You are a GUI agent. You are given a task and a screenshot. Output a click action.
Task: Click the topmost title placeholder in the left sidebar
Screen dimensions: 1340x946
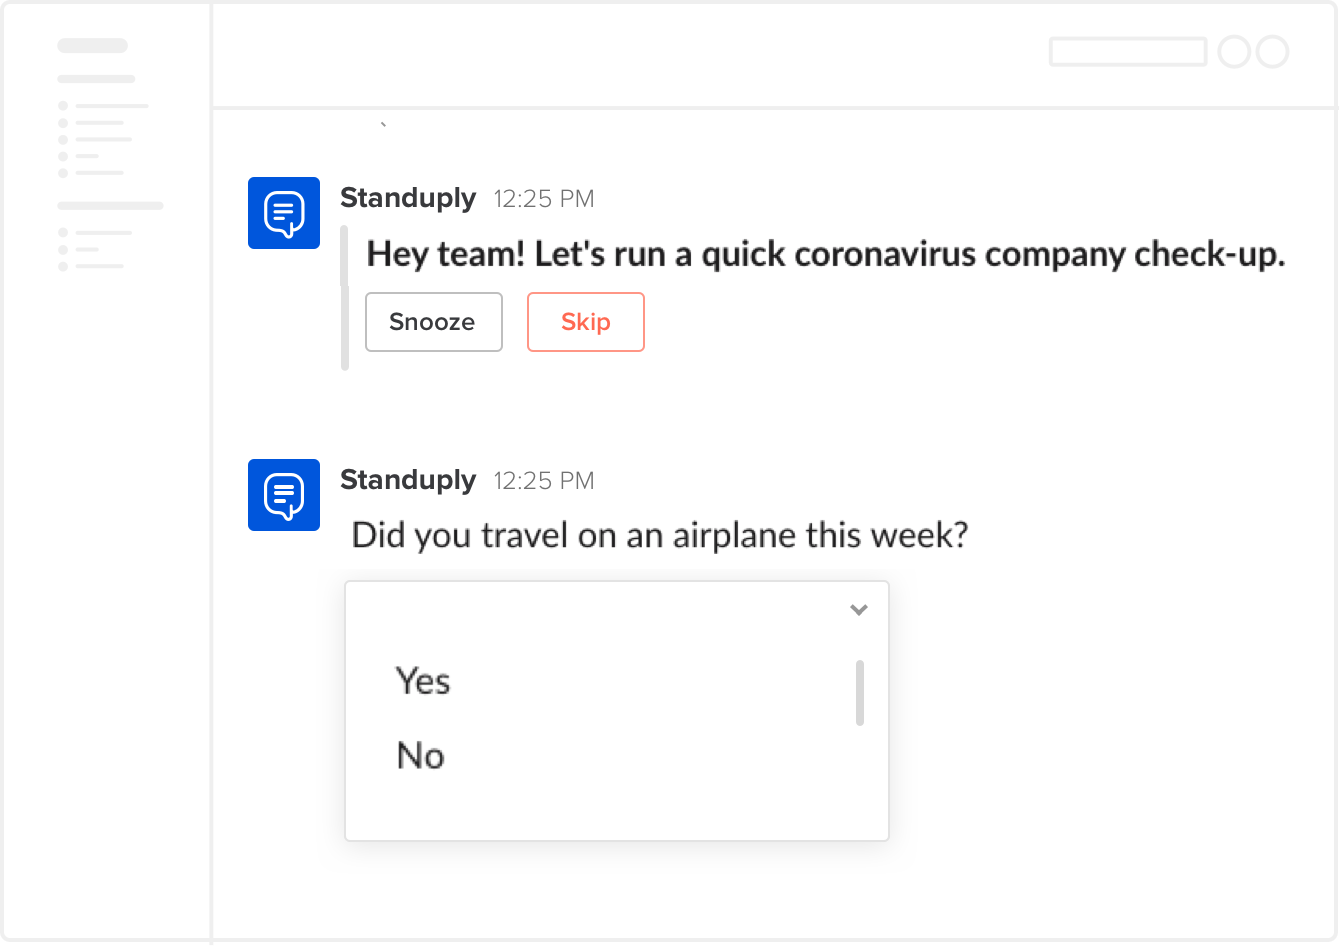[x=92, y=45]
